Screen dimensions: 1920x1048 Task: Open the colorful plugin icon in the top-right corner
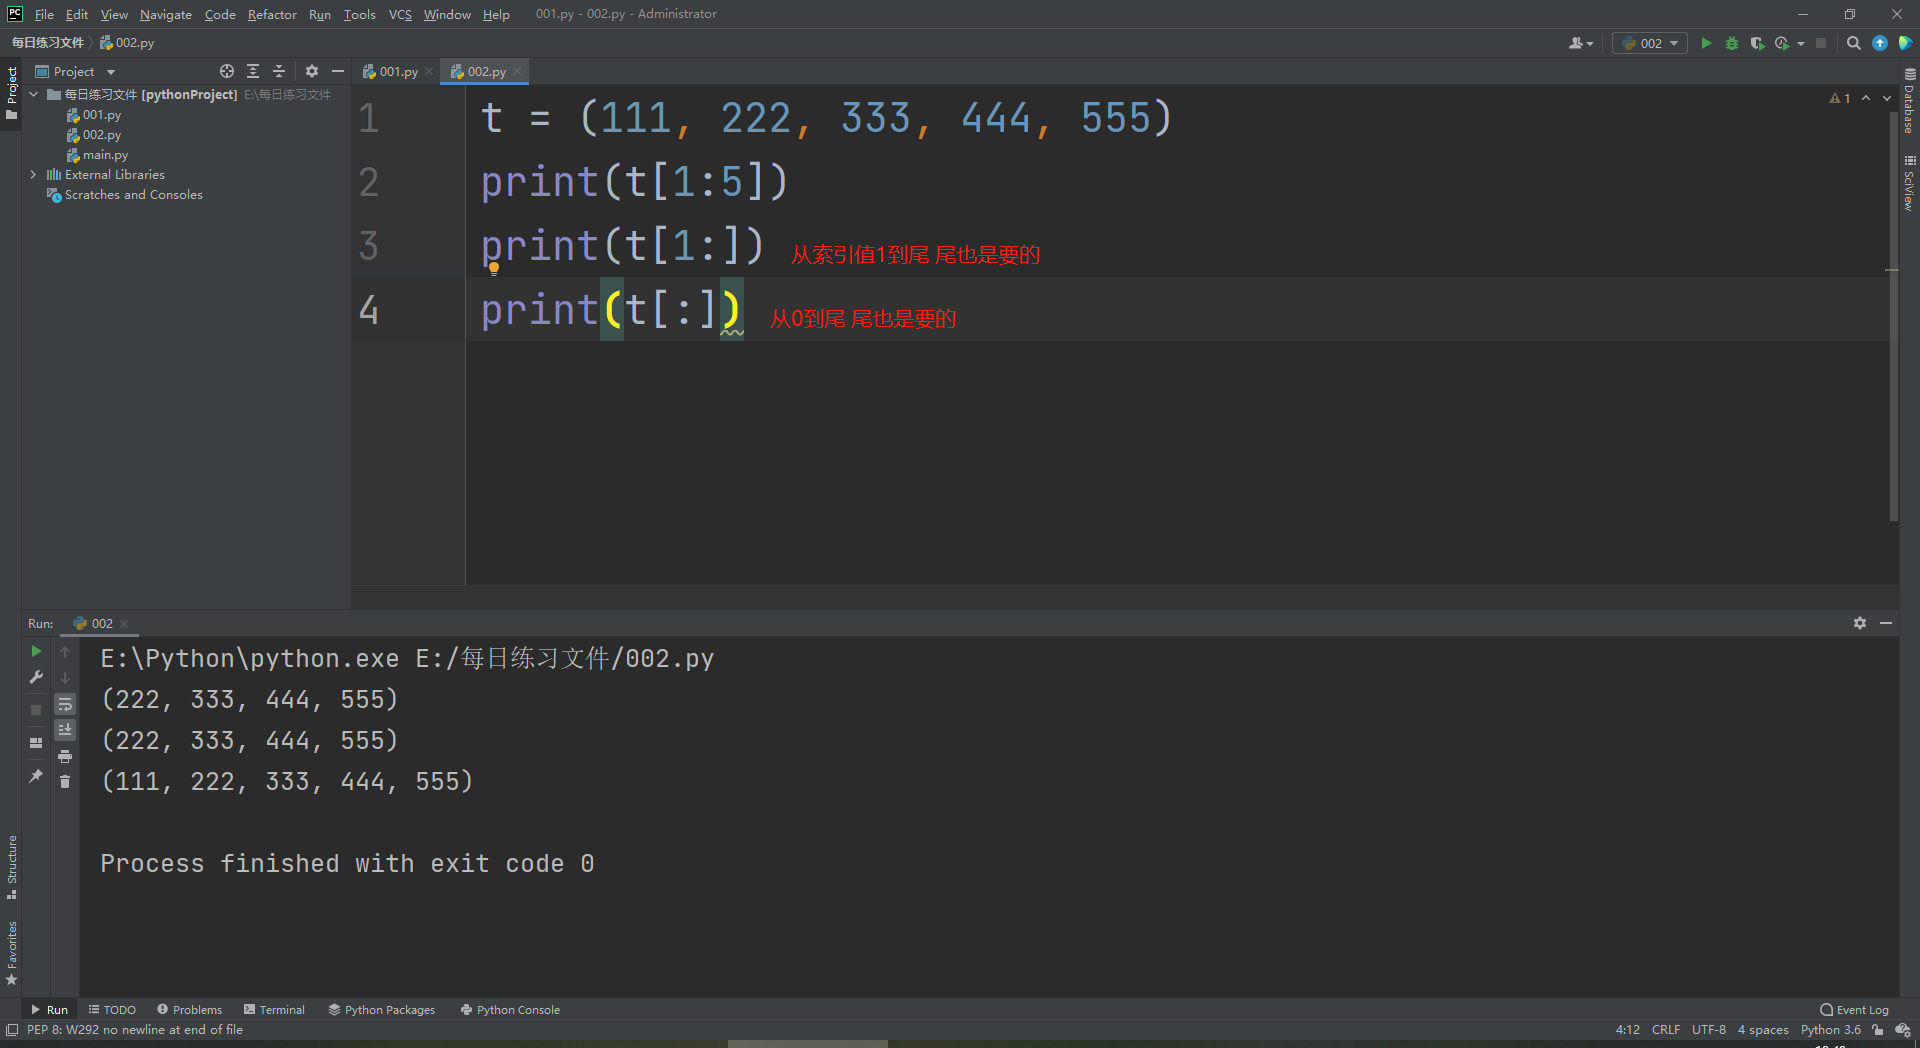tap(1905, 43)
